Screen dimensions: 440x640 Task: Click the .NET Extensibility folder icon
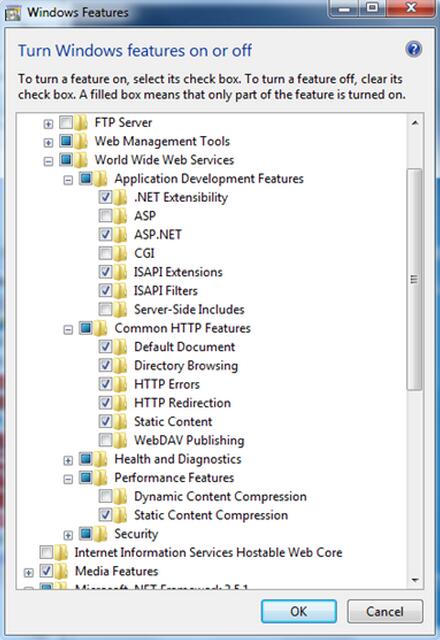click(120, 197)
